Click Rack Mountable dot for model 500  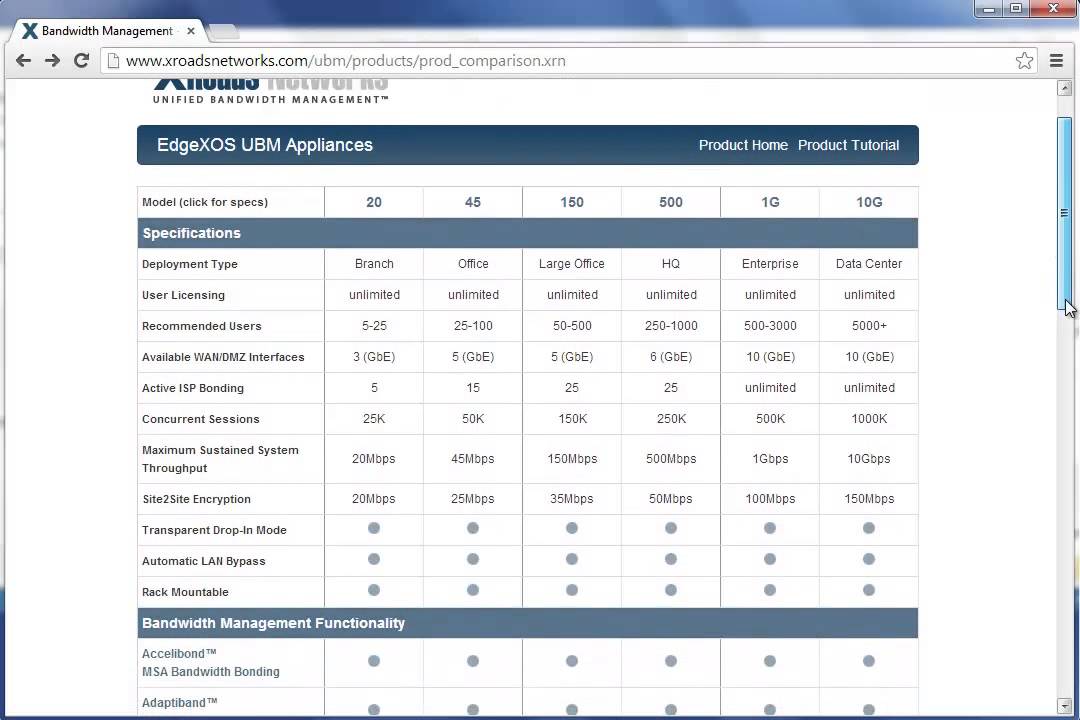pos(671,590)
